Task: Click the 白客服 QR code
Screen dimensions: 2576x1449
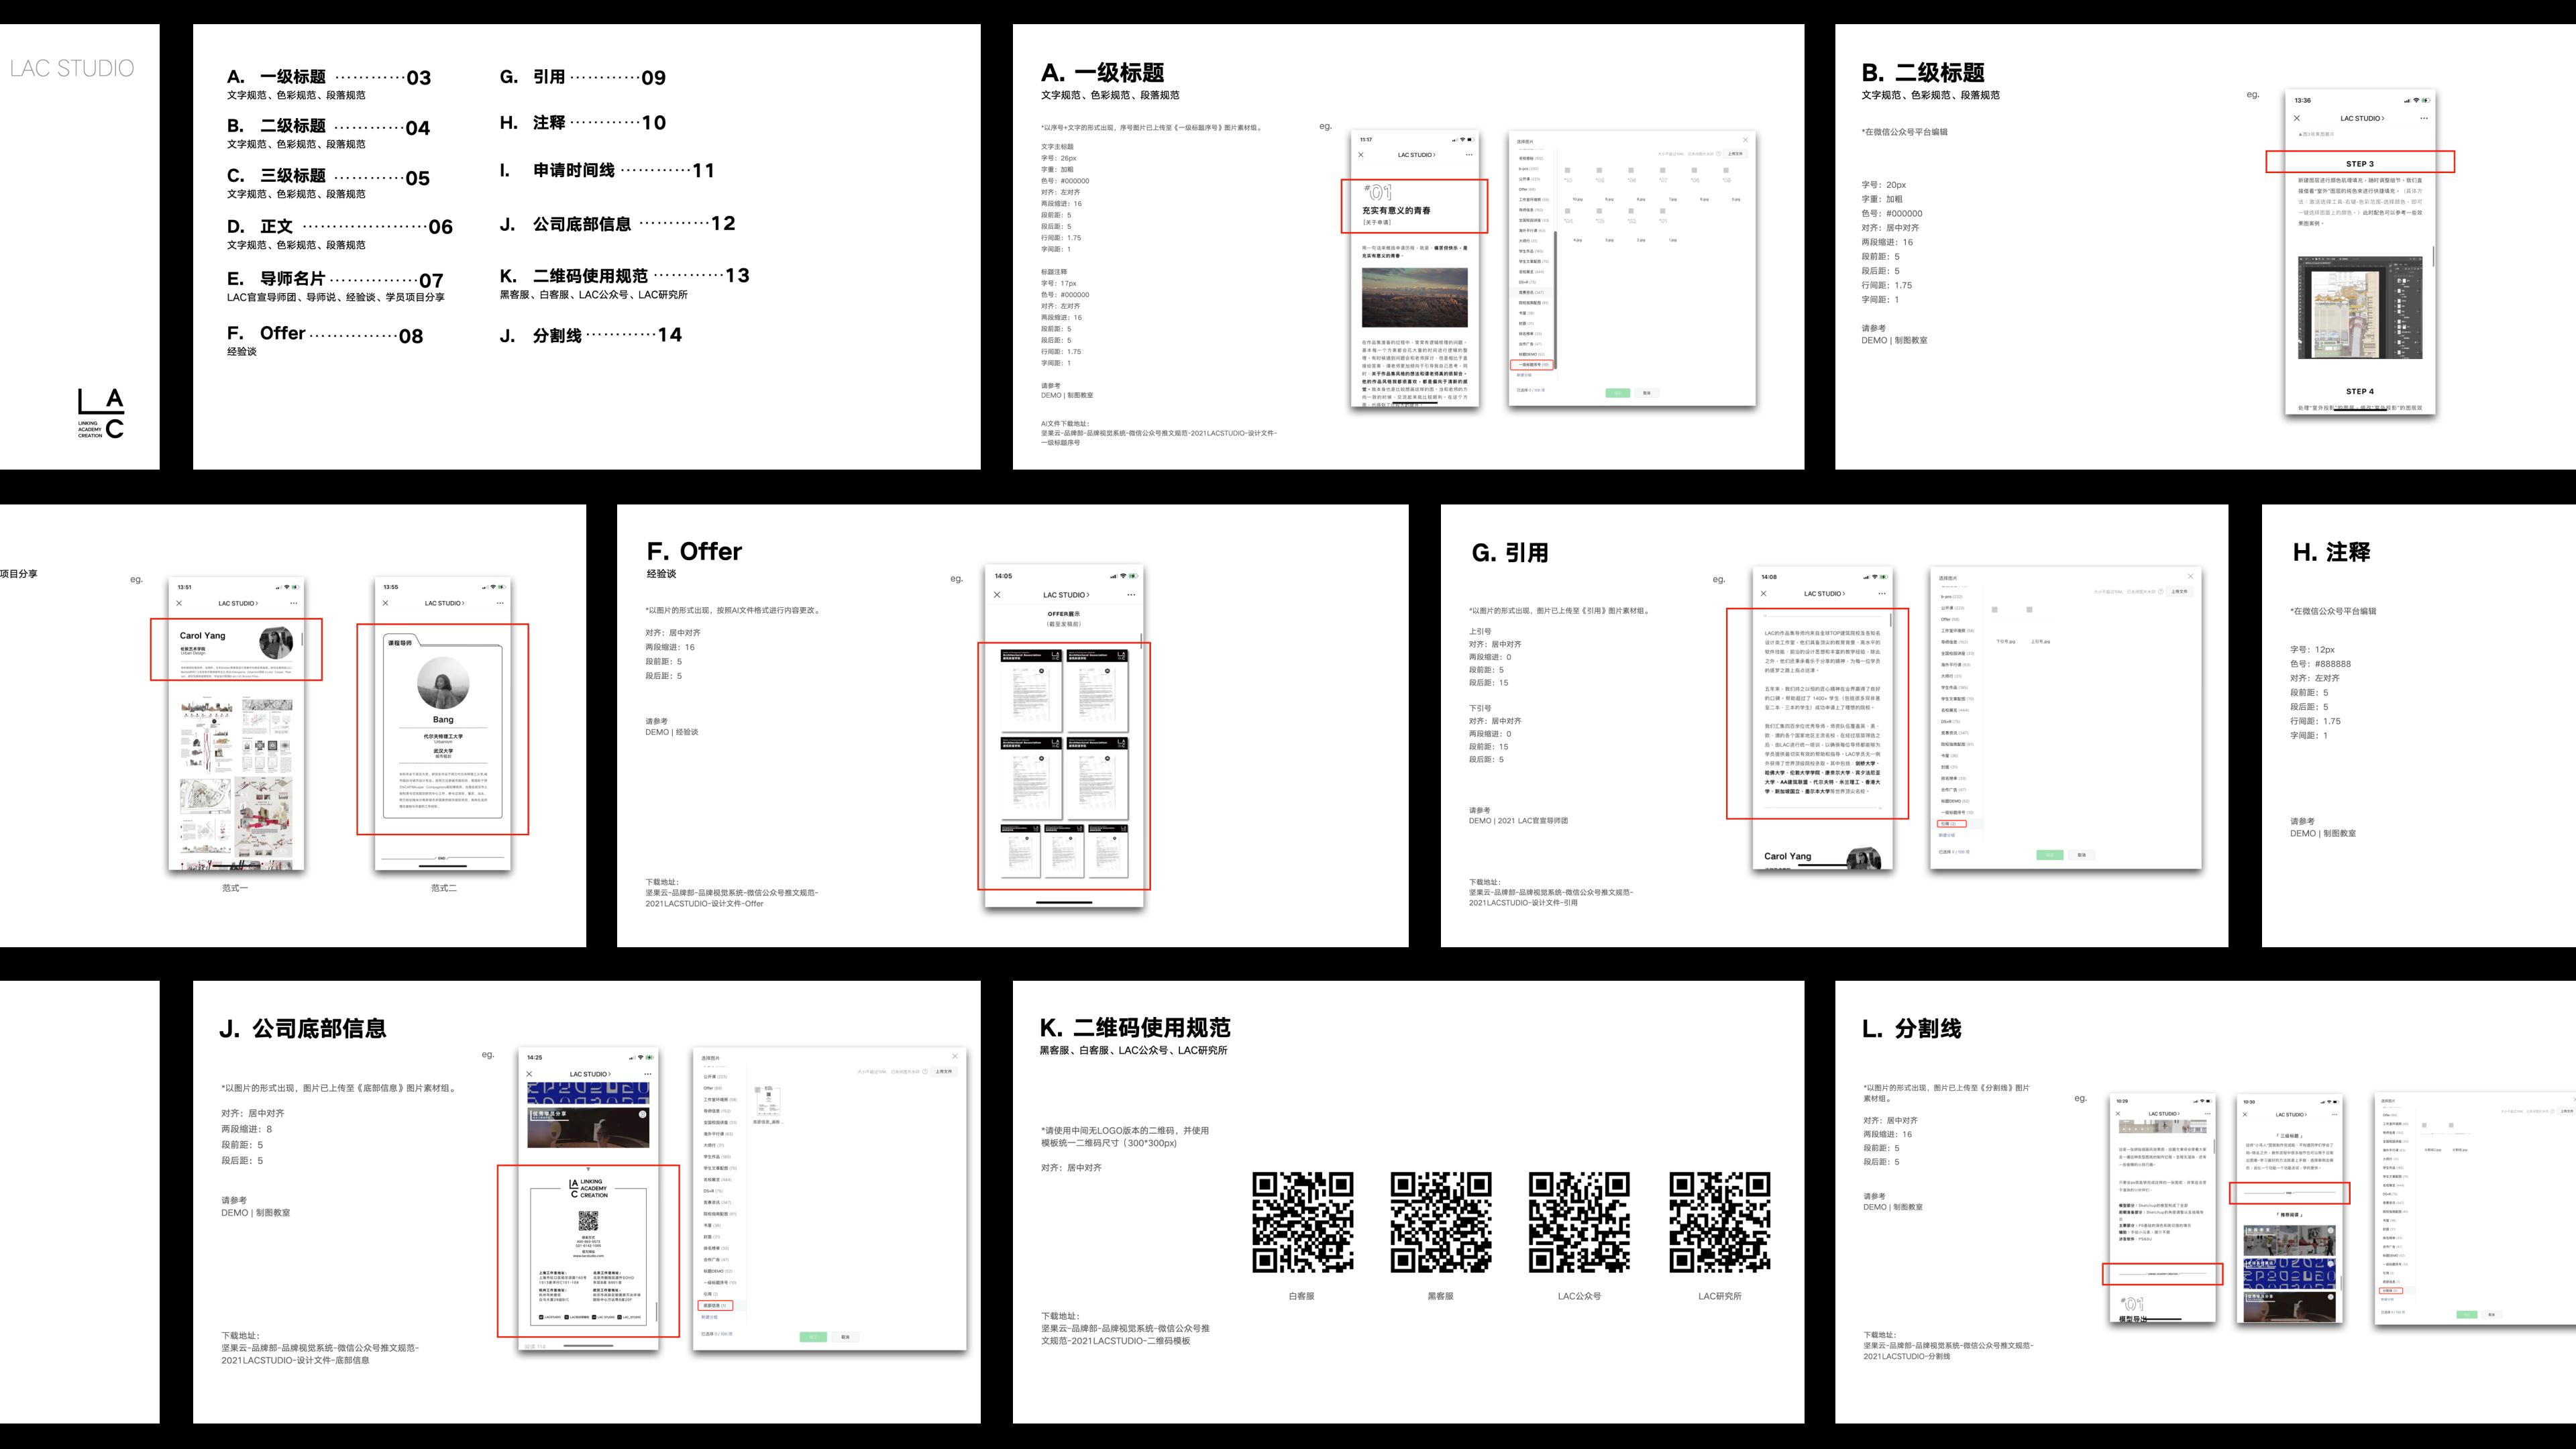Action: point(1302,1222)
